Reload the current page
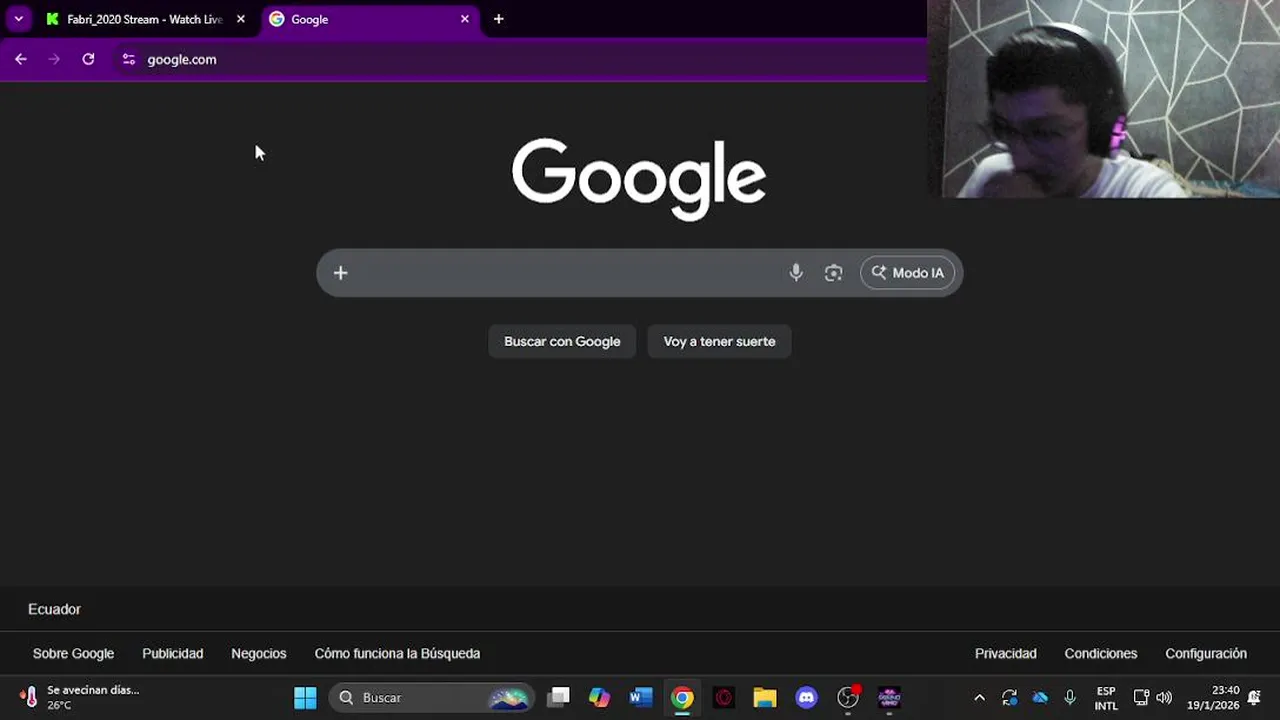 [88, 59]
